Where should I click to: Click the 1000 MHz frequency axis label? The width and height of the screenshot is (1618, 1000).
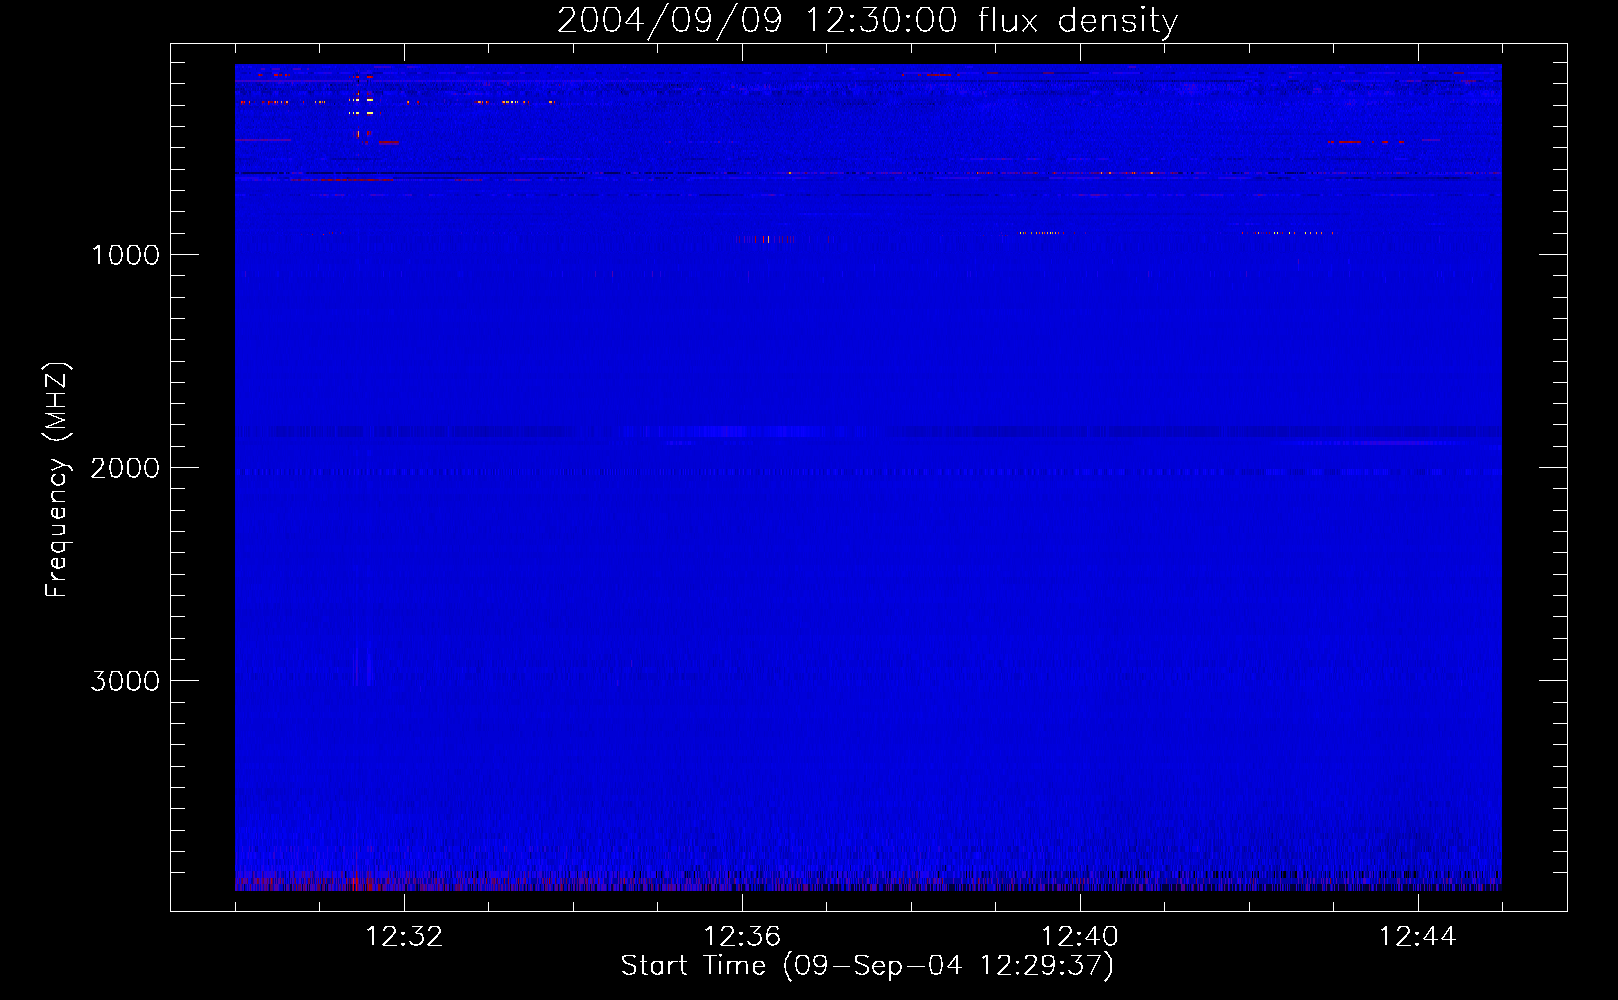(125, 255)
